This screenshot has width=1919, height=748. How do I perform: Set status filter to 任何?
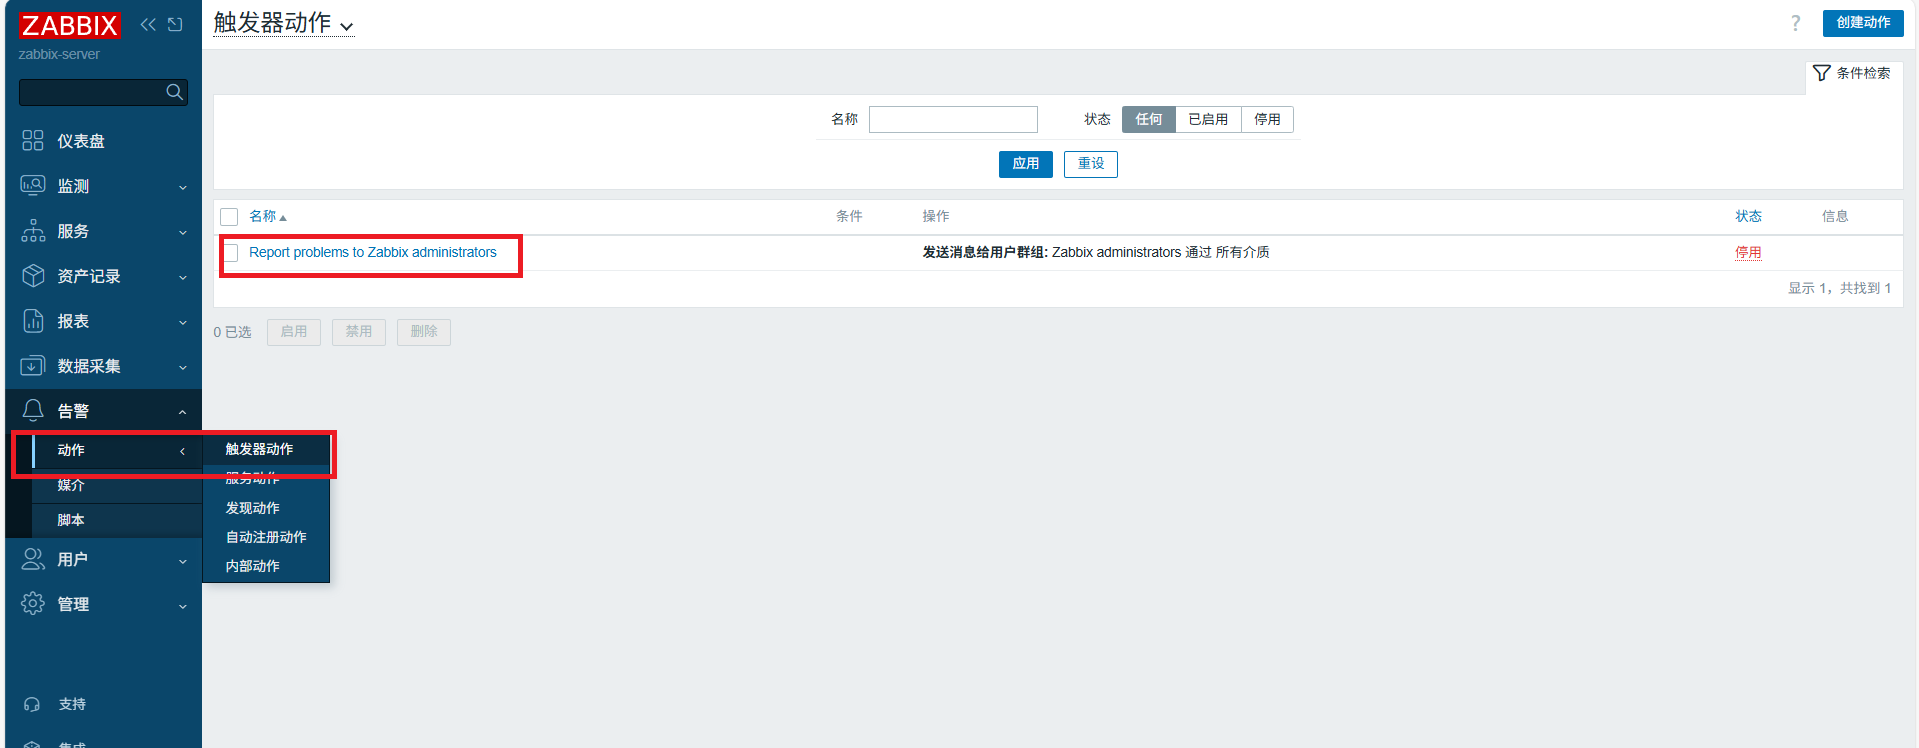point(1148,119)
